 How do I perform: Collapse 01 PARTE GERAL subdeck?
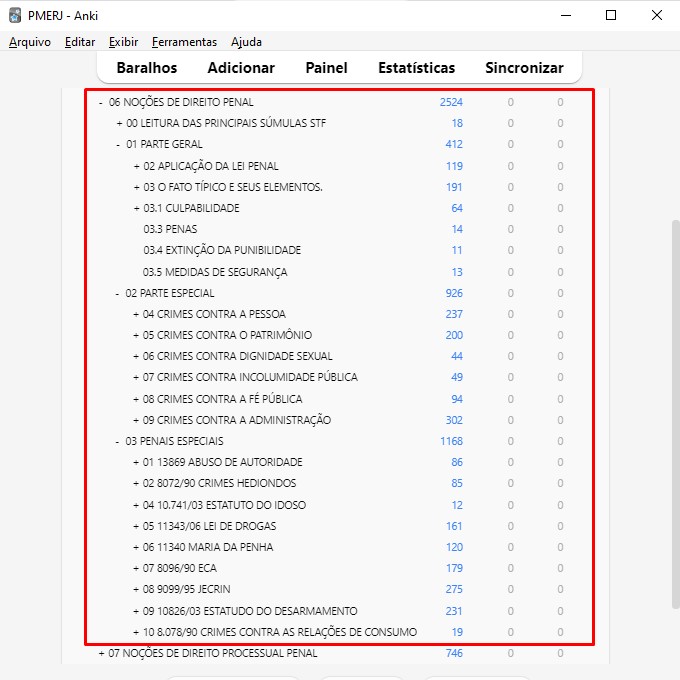tap(118, 145)
